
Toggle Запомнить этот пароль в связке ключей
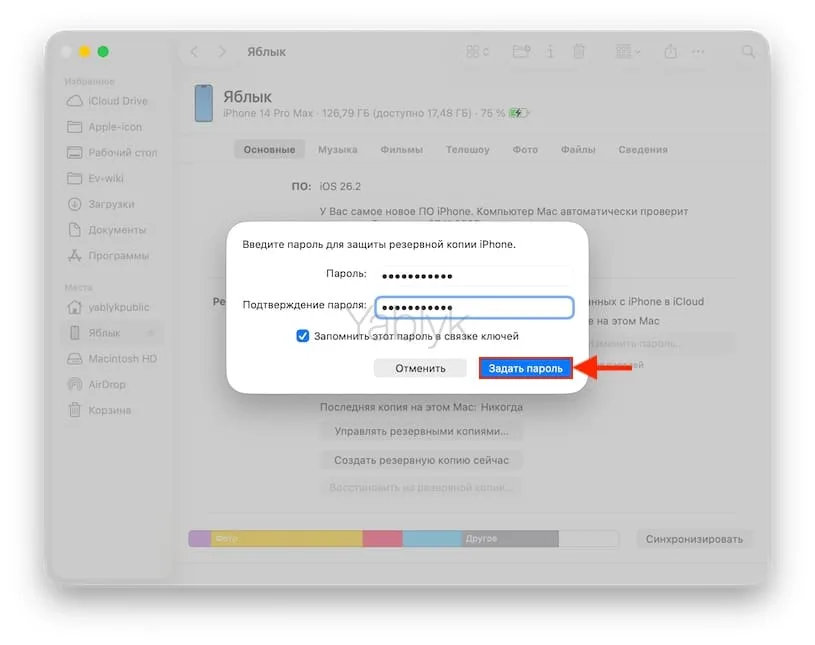[302, 337]
